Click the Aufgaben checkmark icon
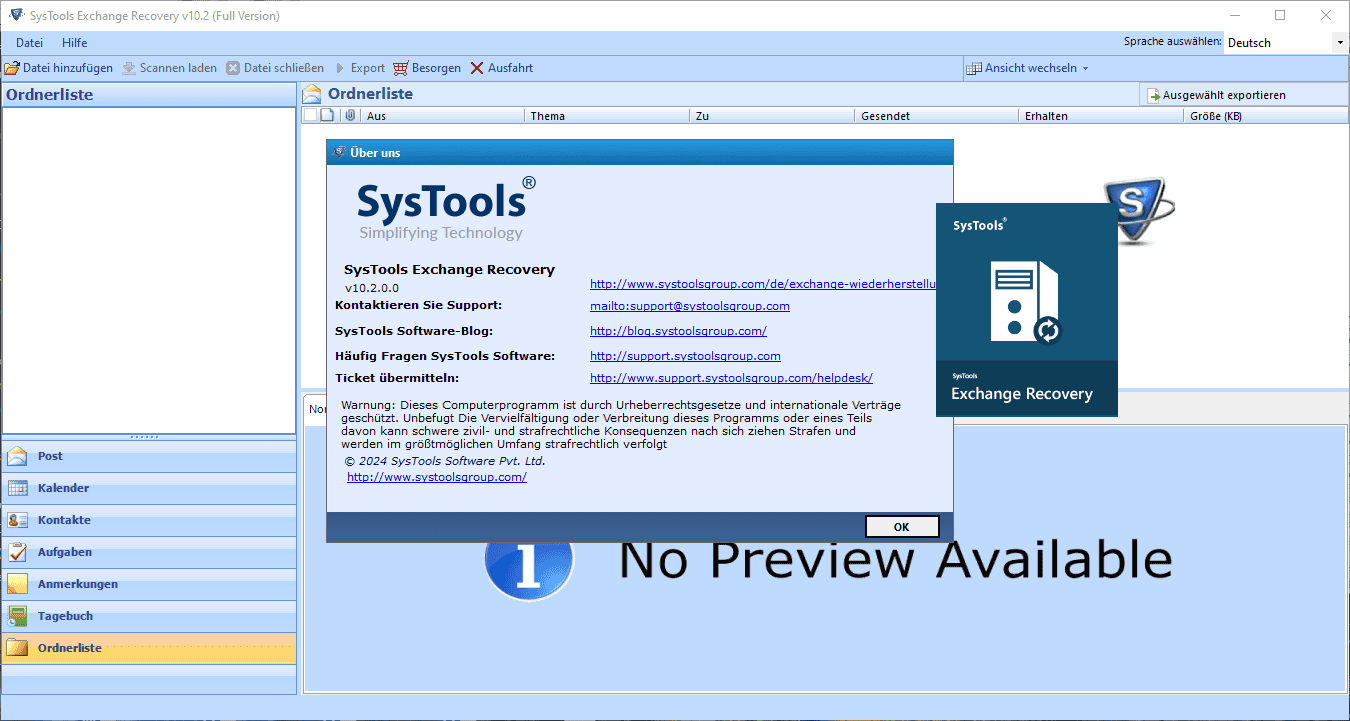This screenshot has height=721, width=1350. [17, 552]
